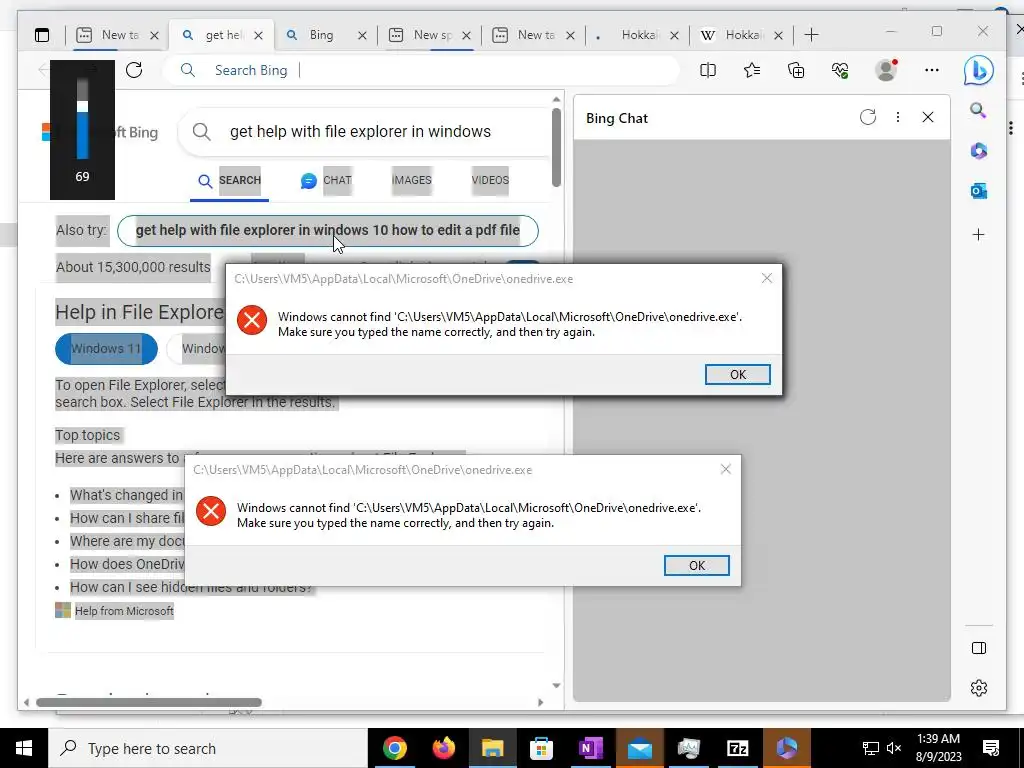Click OK in the lower error dialog
The image size is (1024, 768).
pyautogui.click(x=696, y=566)
